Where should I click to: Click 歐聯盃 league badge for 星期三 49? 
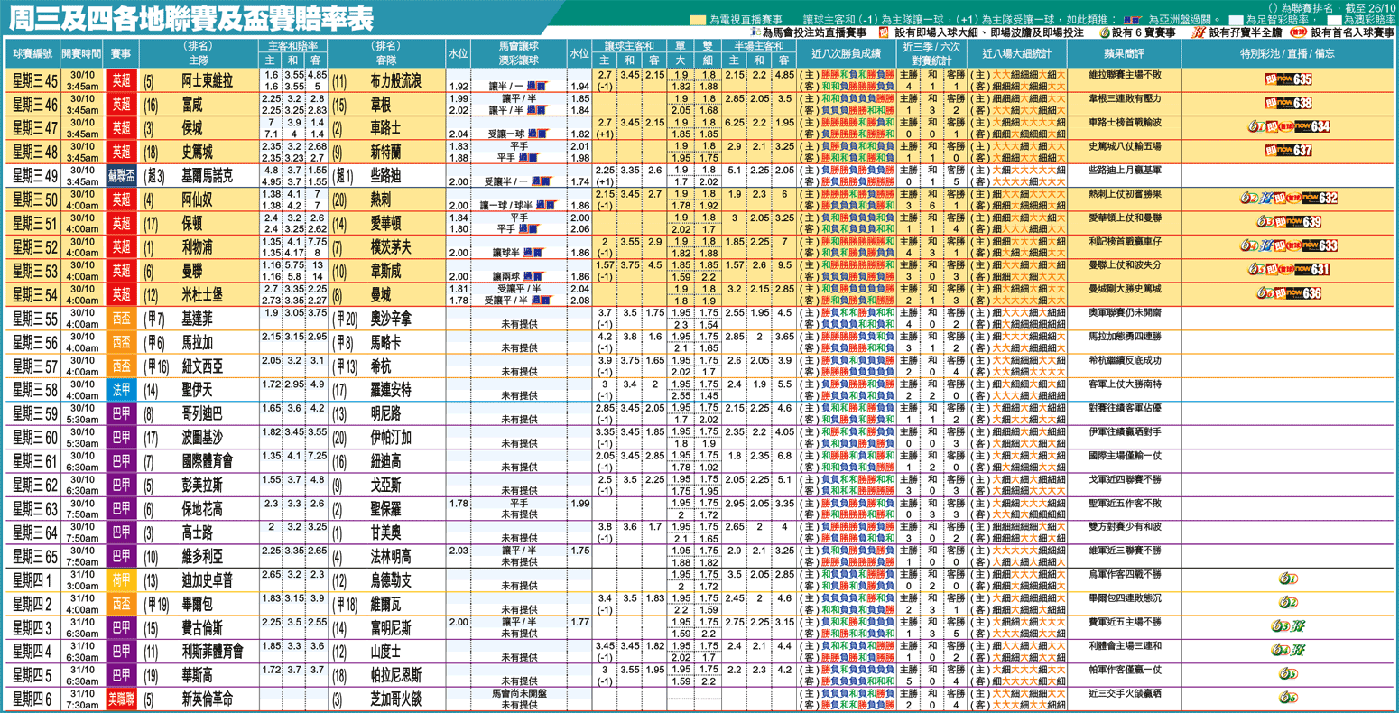(x=121, y=175)
